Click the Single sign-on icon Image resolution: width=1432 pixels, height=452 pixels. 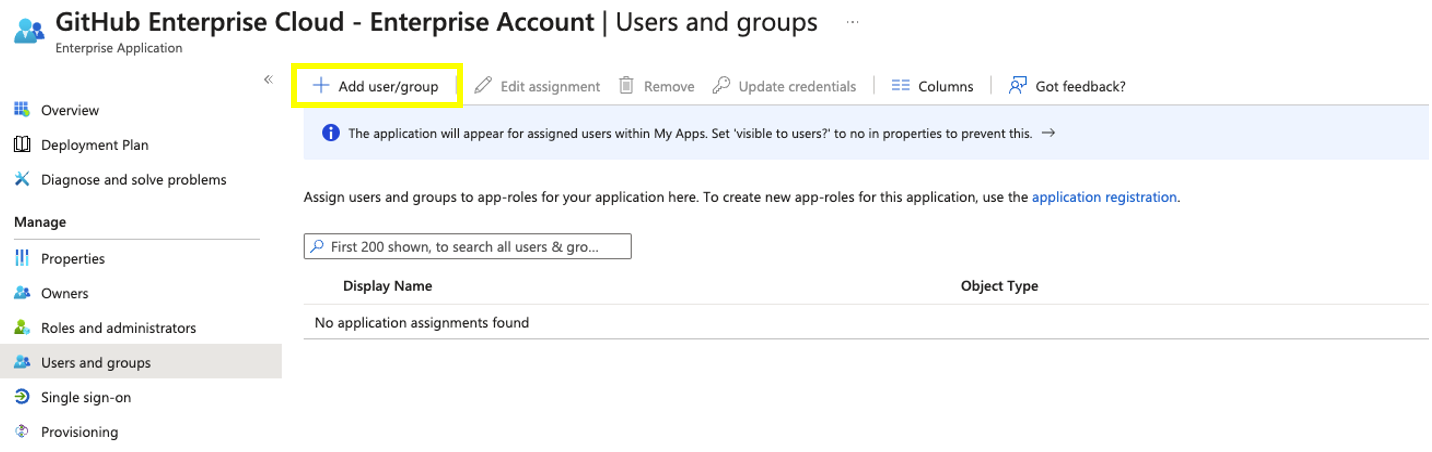(22, 397)
